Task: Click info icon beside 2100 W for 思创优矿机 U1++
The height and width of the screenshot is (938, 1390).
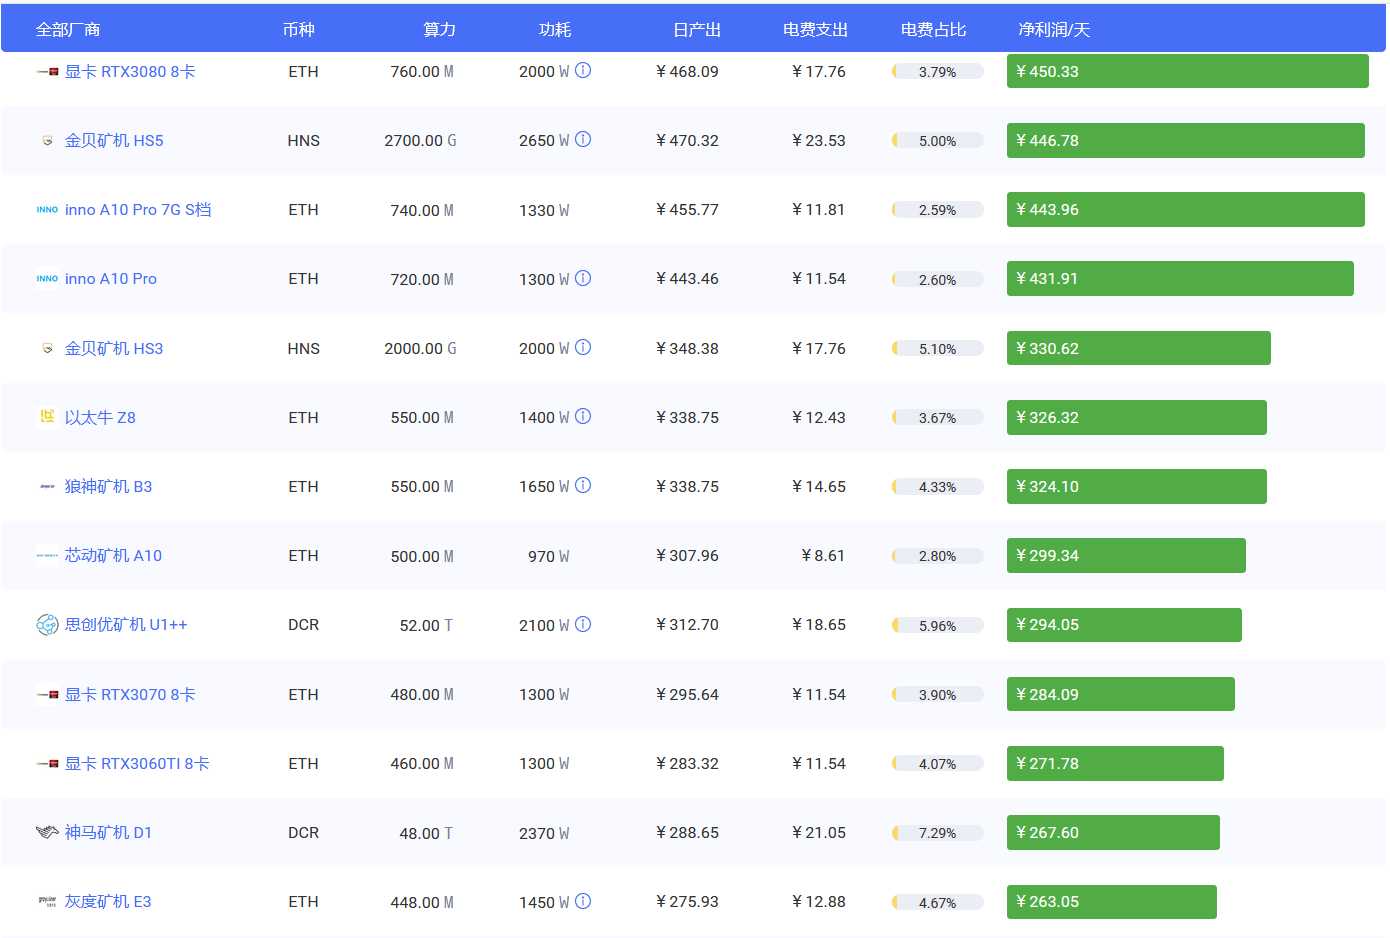Action: coord(583,625)
